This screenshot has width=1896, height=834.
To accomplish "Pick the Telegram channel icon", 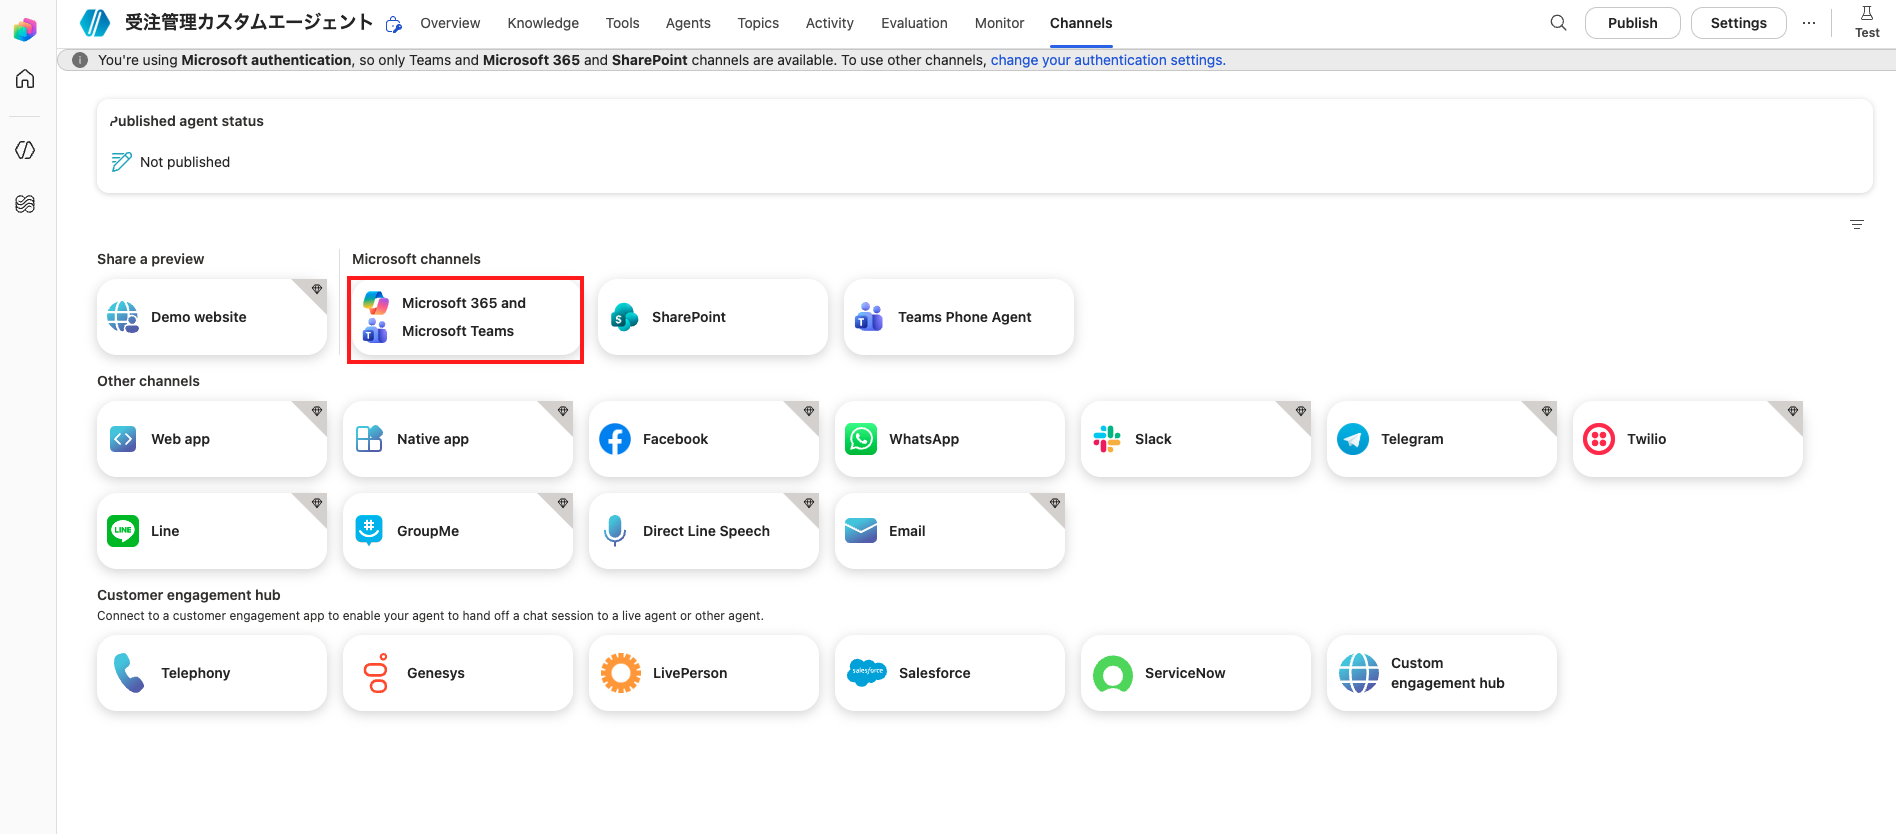I will (1353, 439).
